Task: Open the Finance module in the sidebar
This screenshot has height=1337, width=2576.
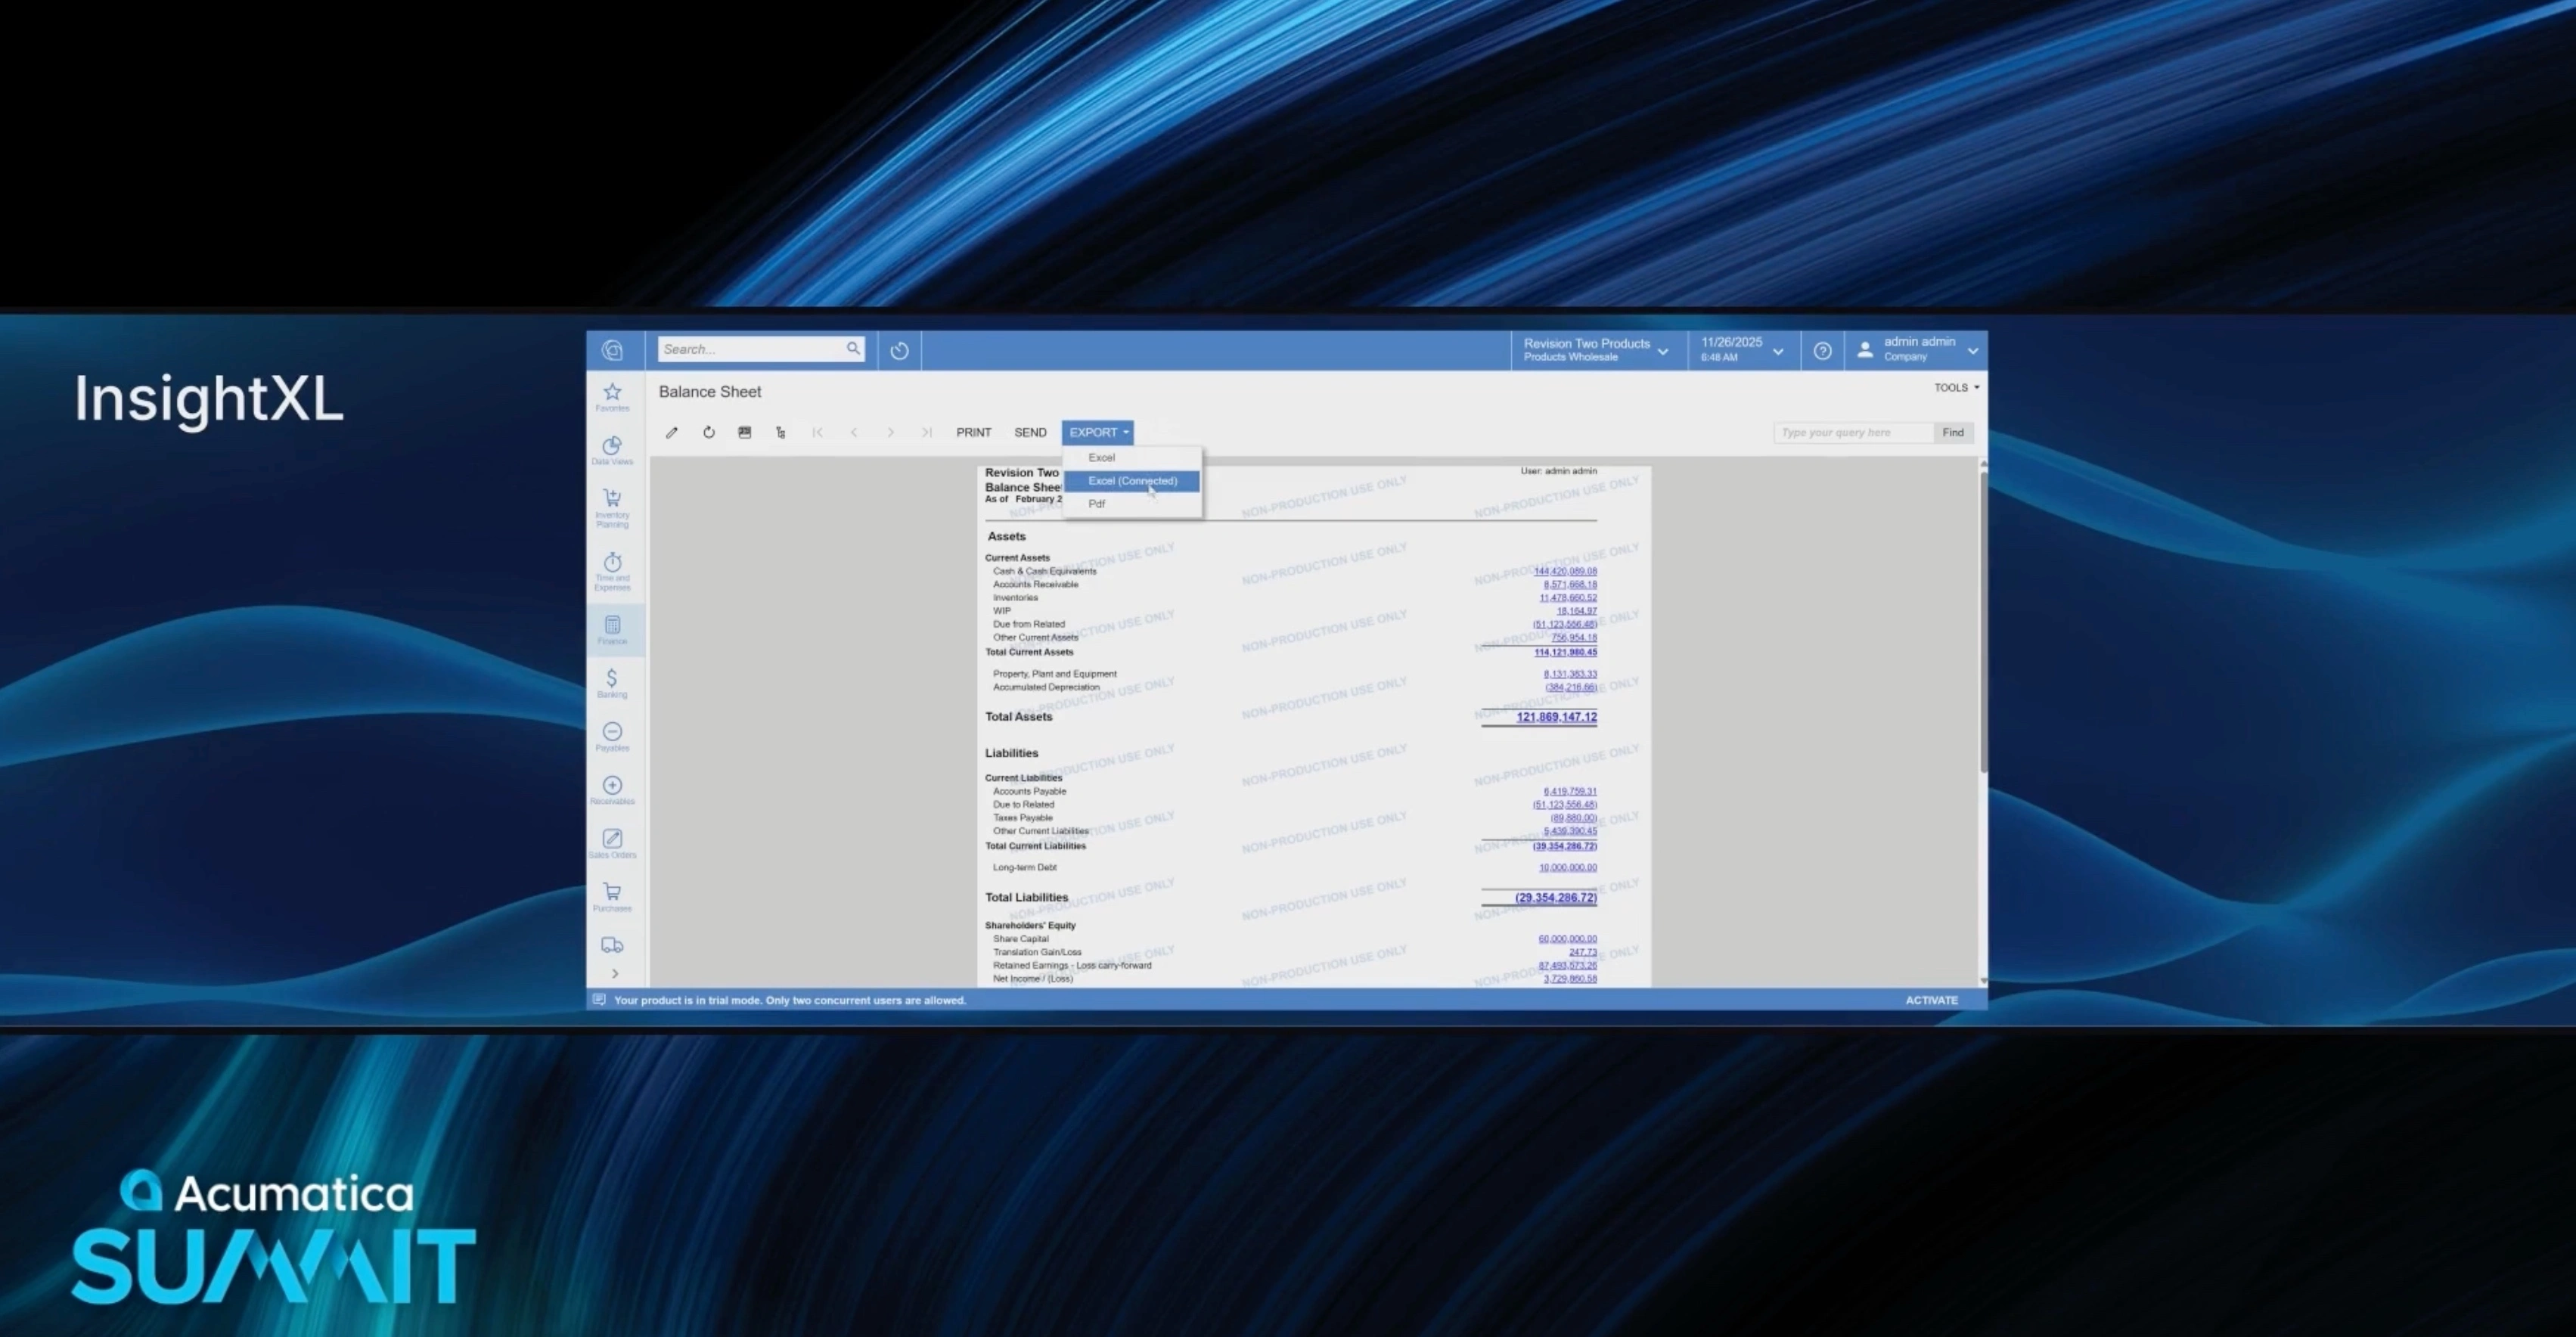Action: (x=612, y=629)
